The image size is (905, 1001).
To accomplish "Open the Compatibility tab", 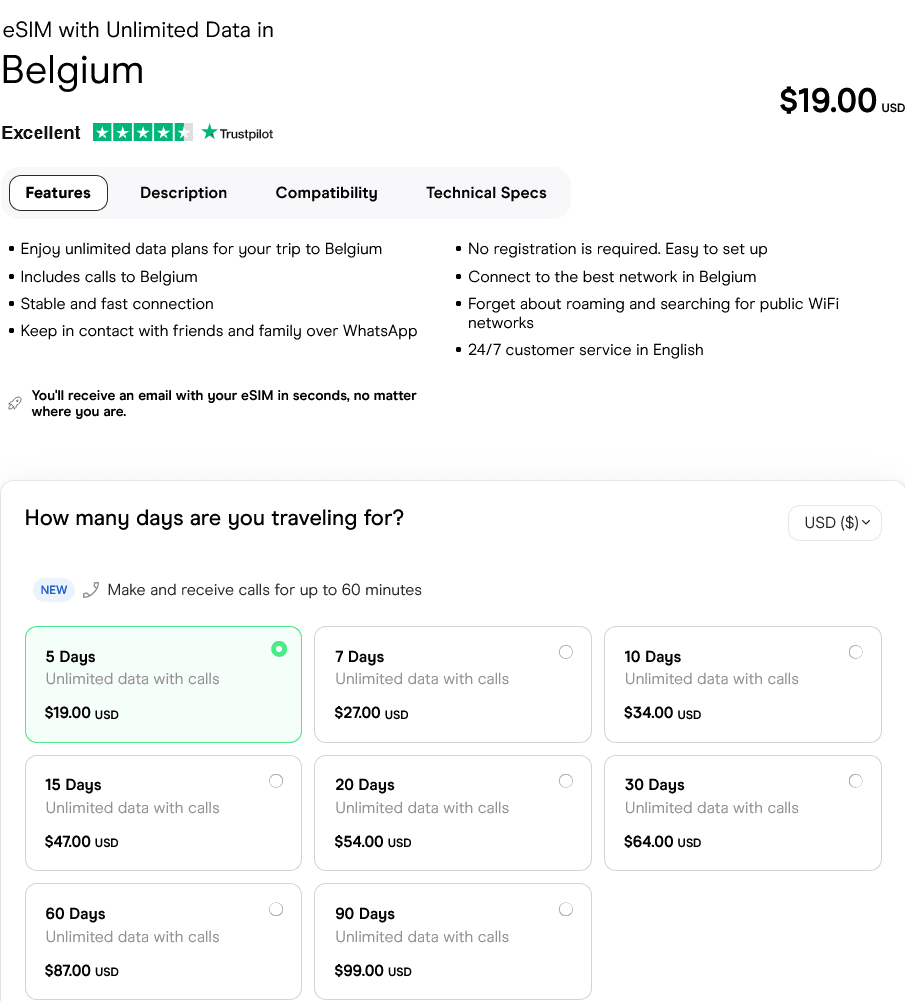I will tap(326, 193).
